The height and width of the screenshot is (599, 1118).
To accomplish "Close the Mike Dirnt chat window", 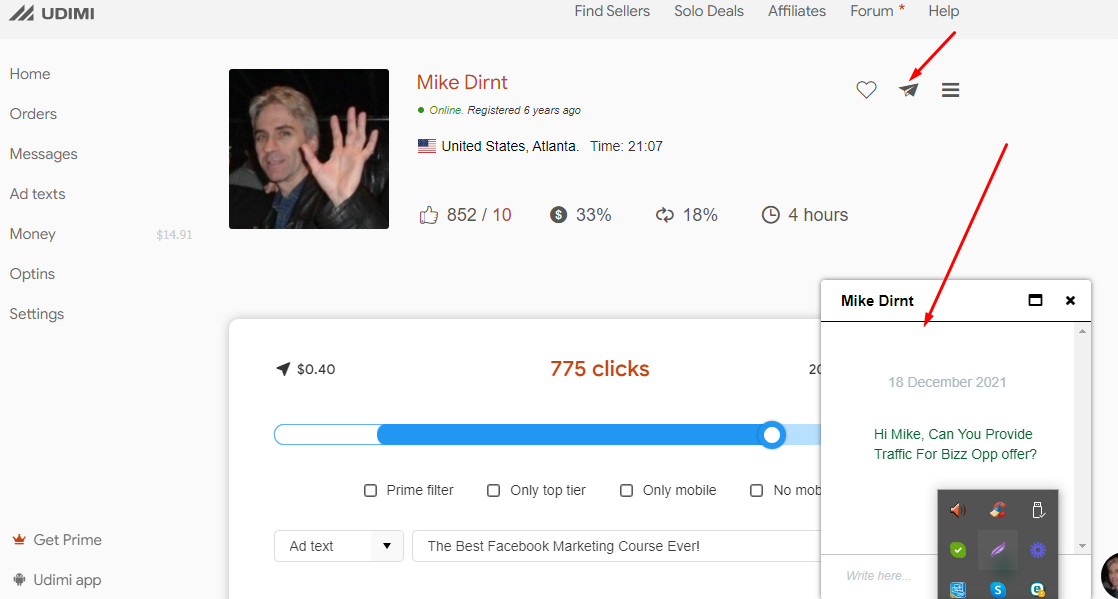I will pyautogui.click(x=1070, y=300).
